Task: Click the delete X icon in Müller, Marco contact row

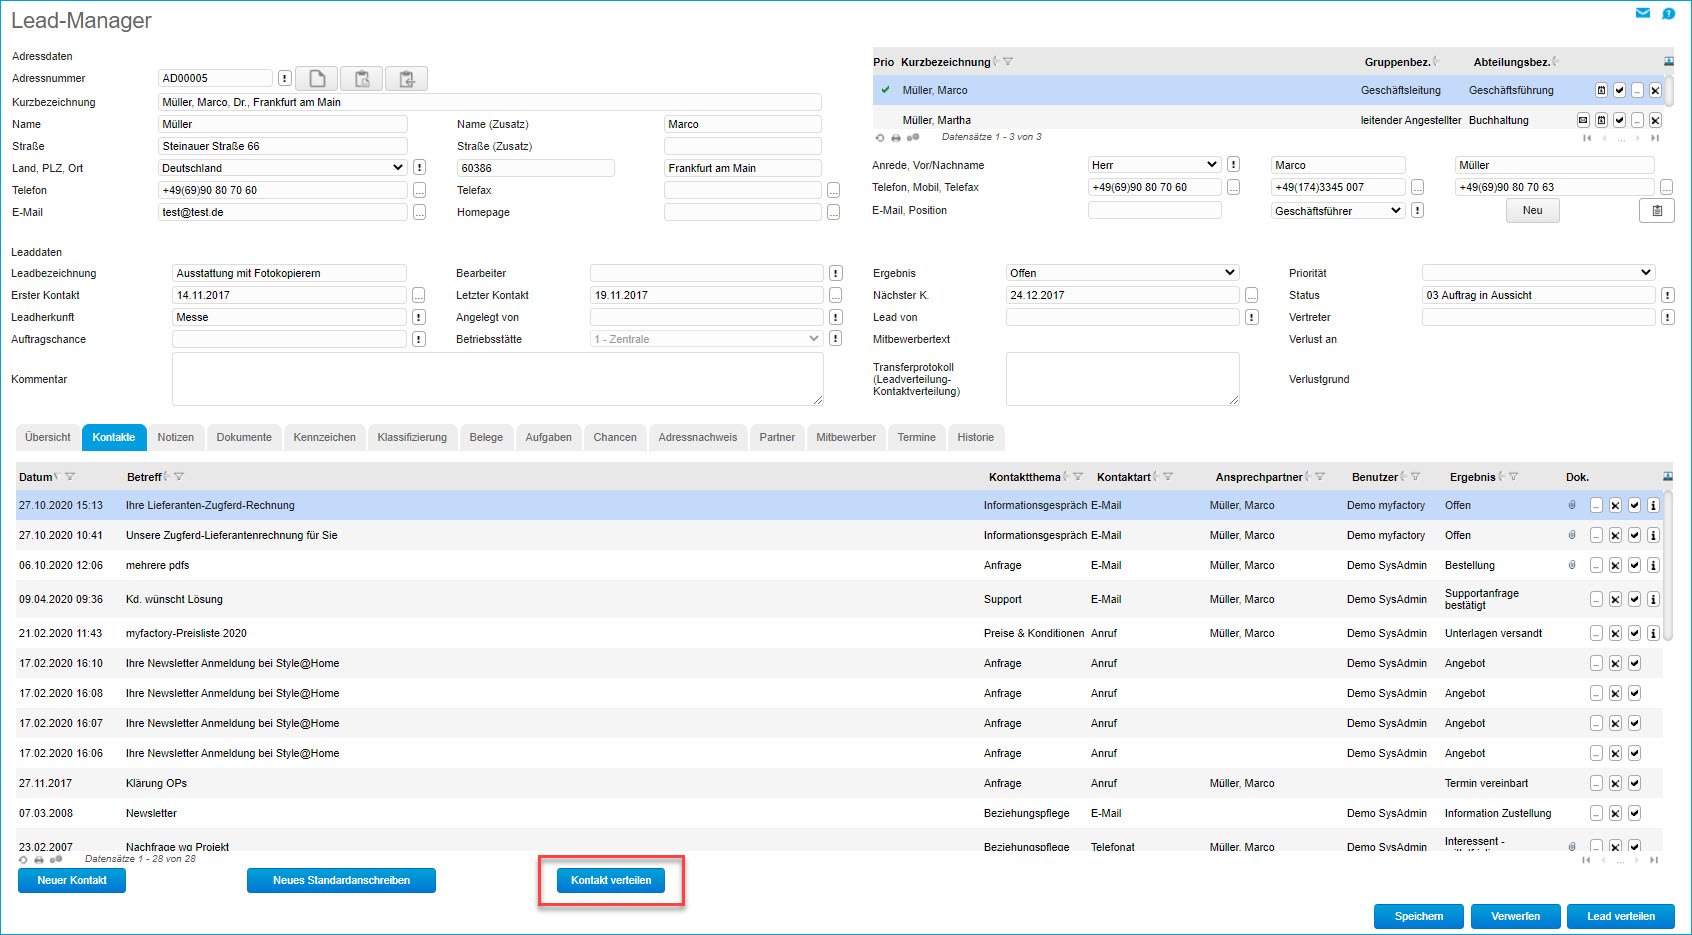Action: coord(1655,90)
